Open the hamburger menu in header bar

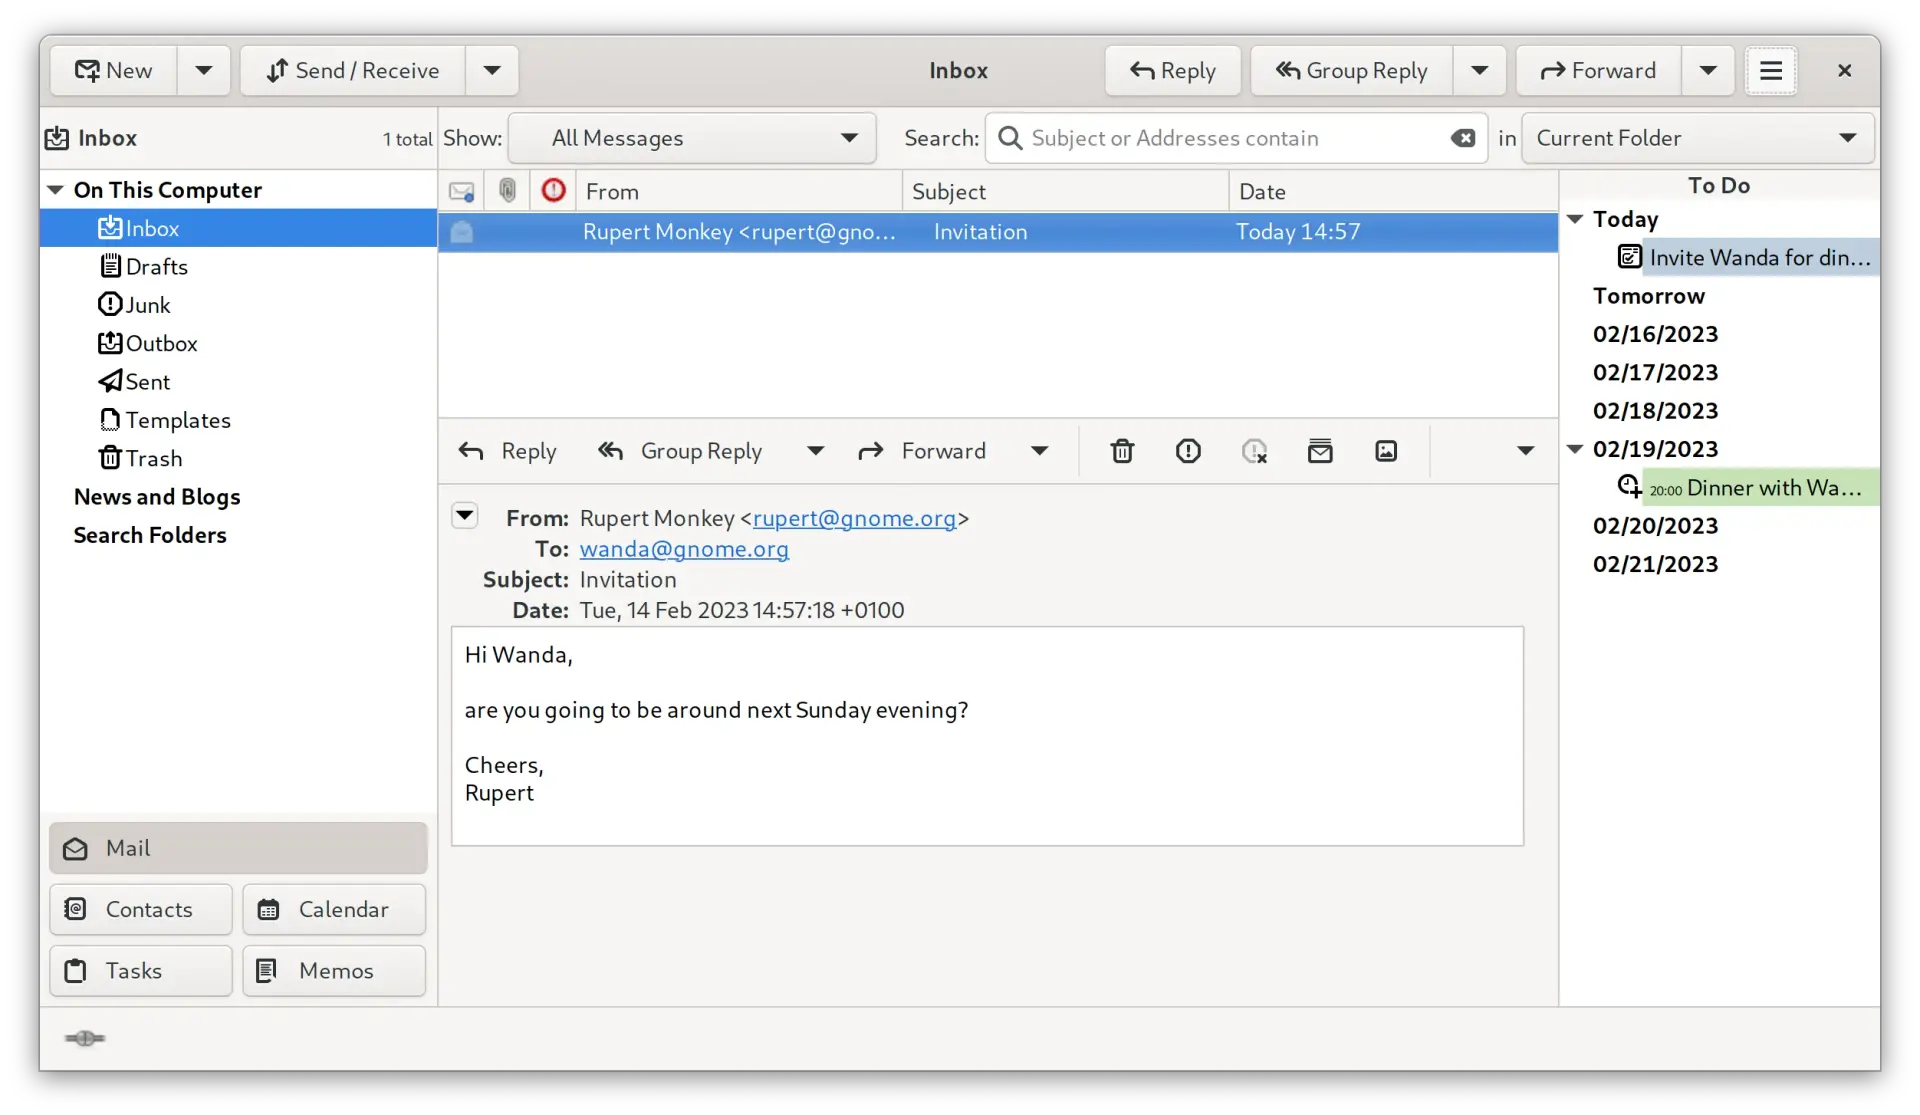1771,70
